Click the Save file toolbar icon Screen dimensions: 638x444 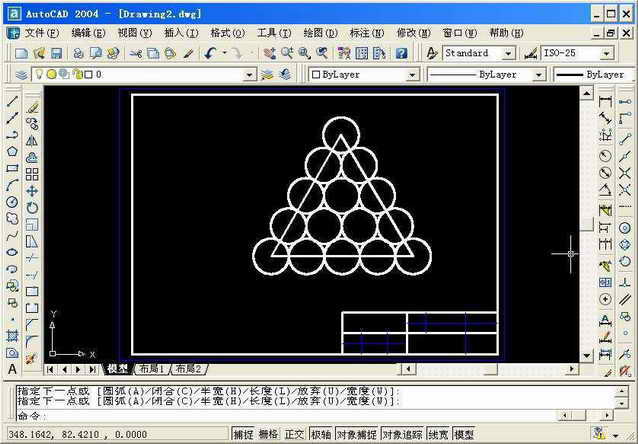pos(56,53)
